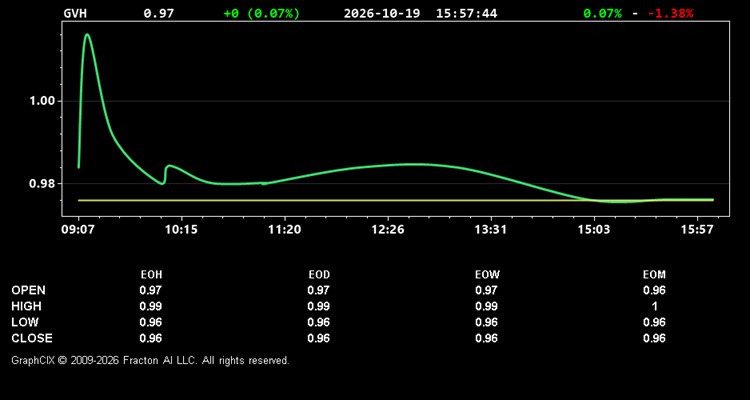Screen dimensions: 750x400
Task: Click the +0 (0.07%) change value
Action: 262,13
